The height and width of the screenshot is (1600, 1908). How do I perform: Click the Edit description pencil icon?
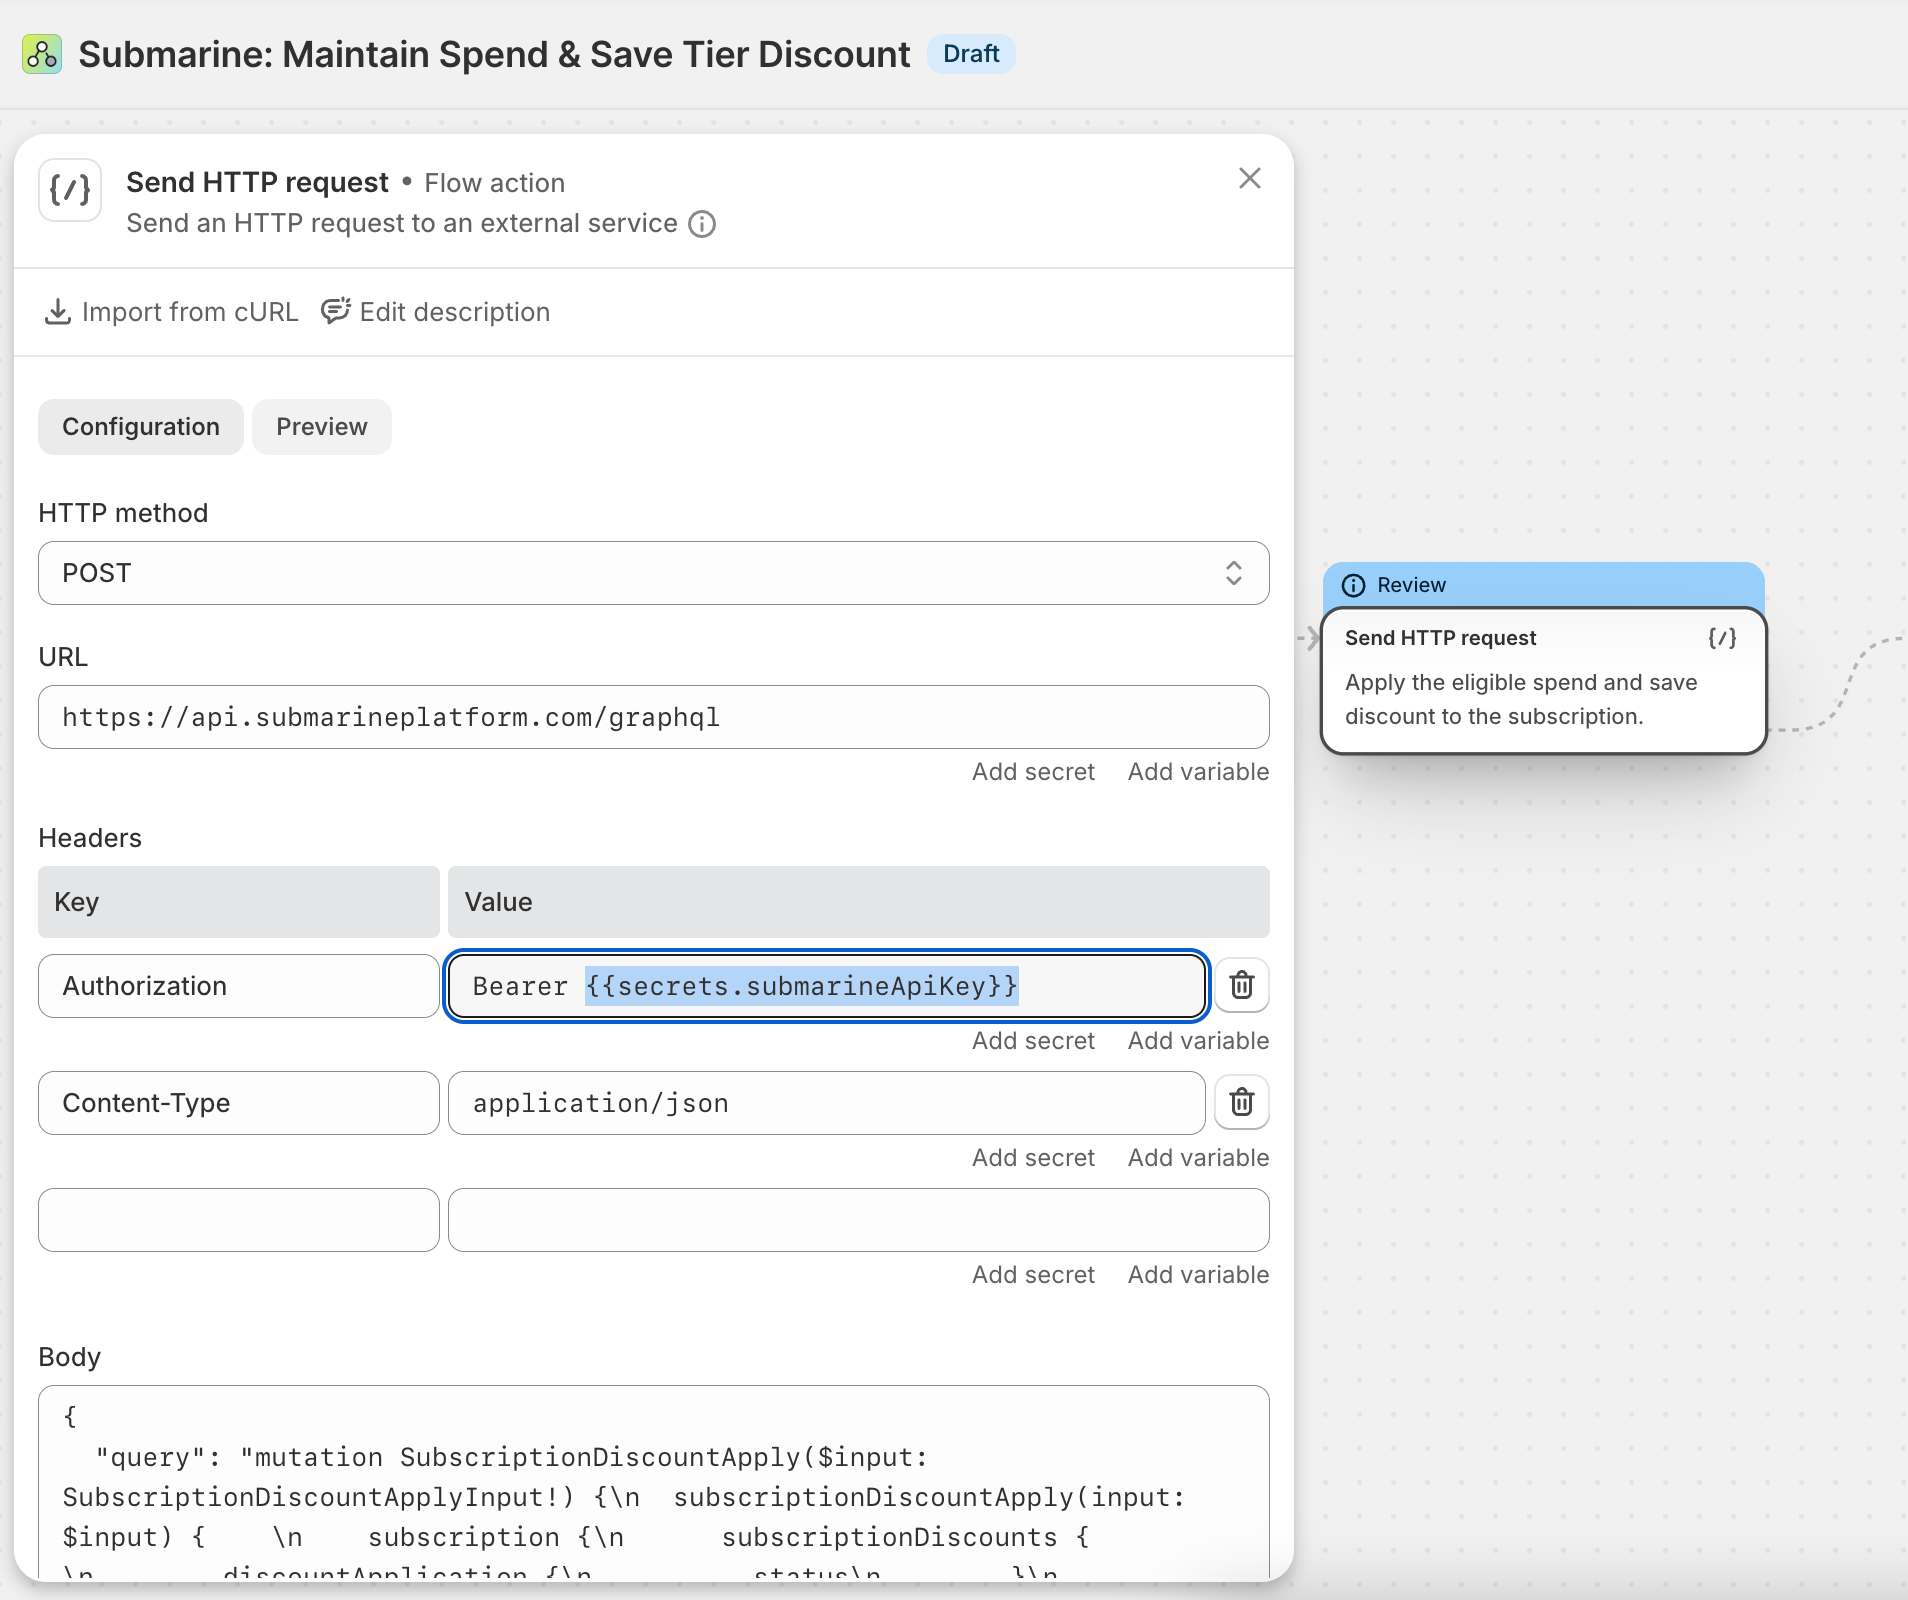click(335, 311)
